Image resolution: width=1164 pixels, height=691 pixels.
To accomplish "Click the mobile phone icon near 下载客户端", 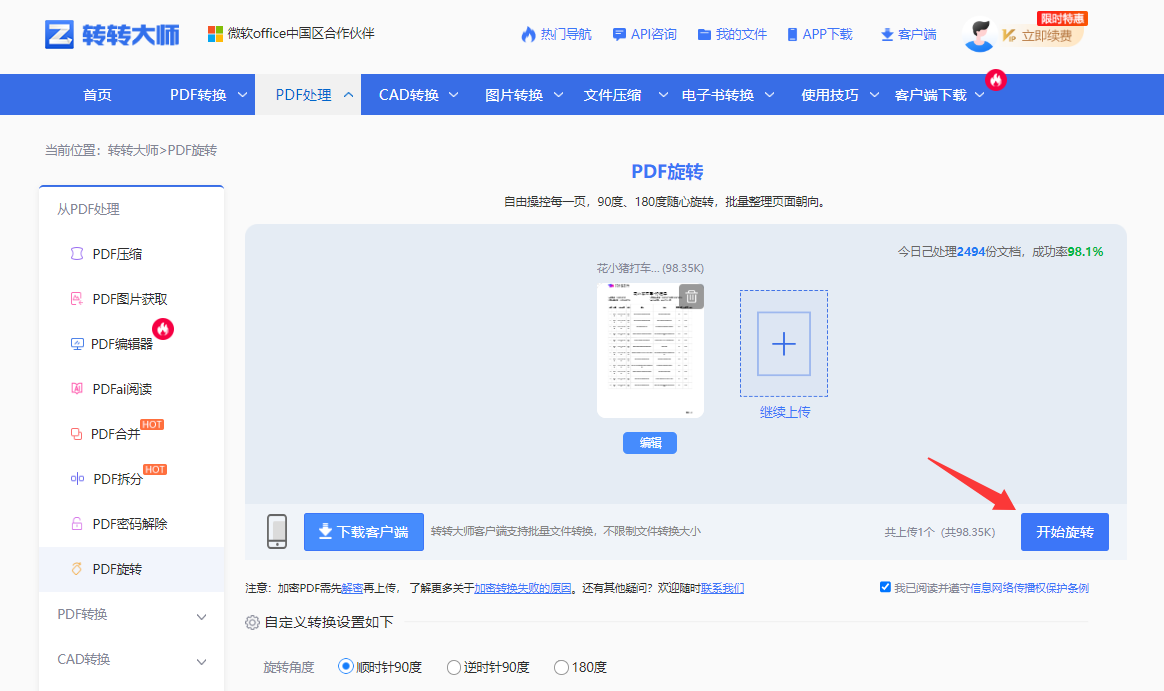I will (277, 531).
